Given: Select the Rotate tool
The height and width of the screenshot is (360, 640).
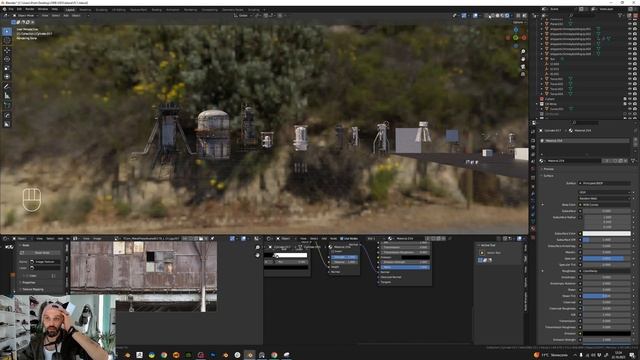Looking at the screenshot, I should [7, 59].
